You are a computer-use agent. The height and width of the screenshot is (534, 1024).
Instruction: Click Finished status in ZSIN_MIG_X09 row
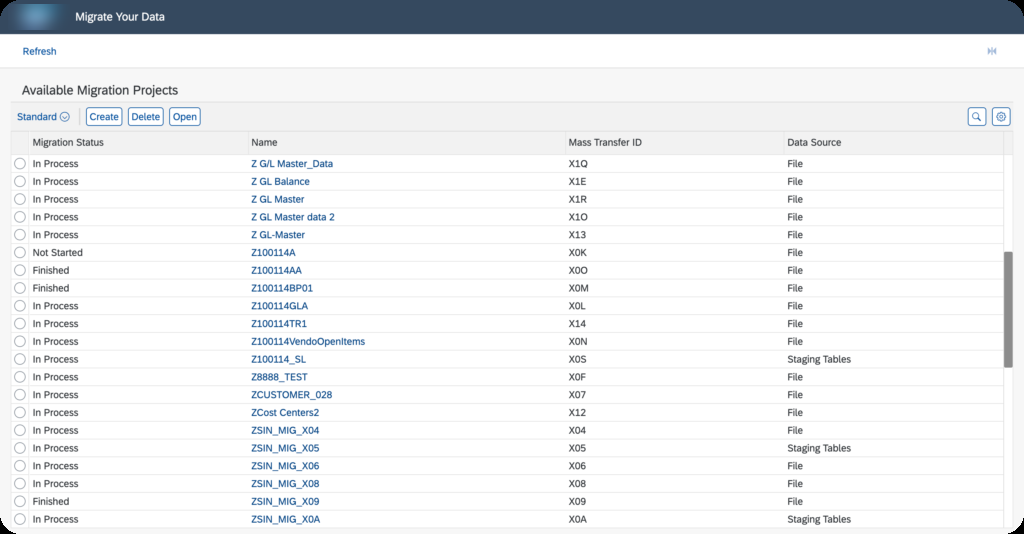[51, 501]
